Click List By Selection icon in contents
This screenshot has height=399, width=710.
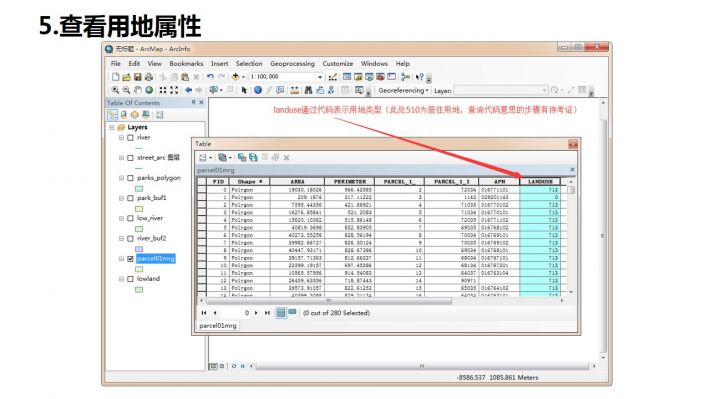pos(145,115)
